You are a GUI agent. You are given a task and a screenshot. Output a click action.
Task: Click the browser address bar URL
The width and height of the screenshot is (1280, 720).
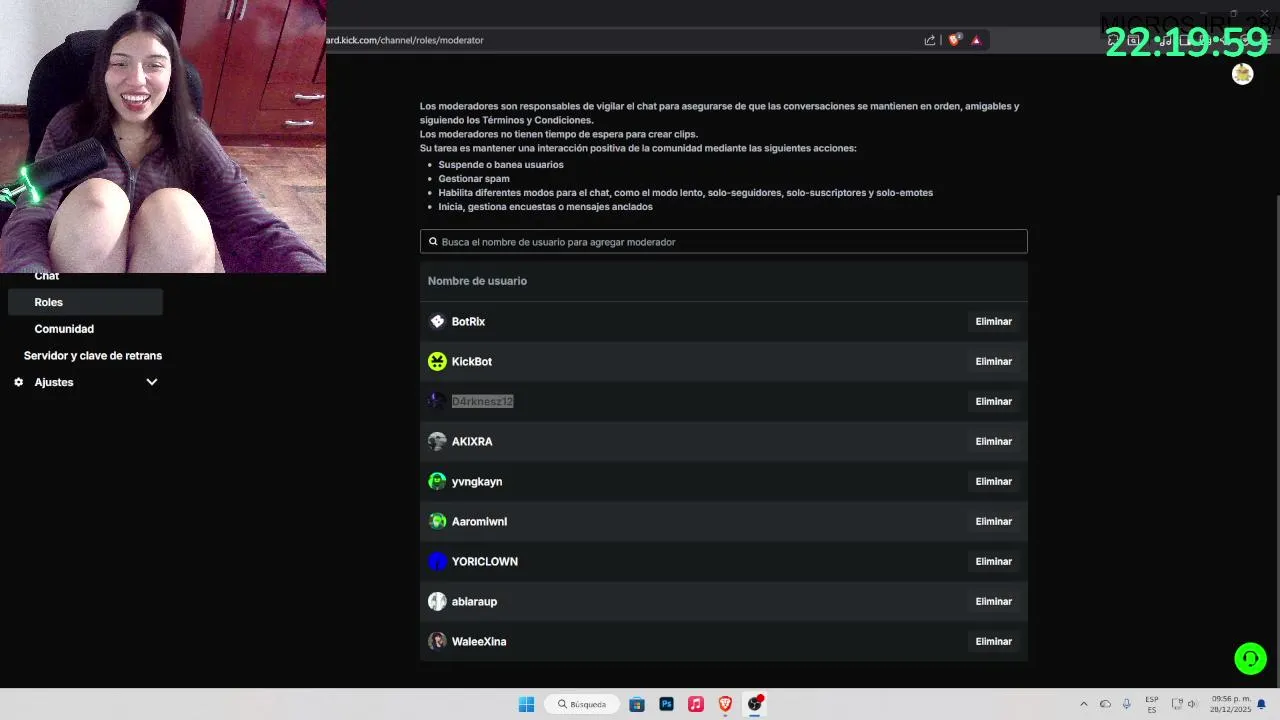[405, 40]
